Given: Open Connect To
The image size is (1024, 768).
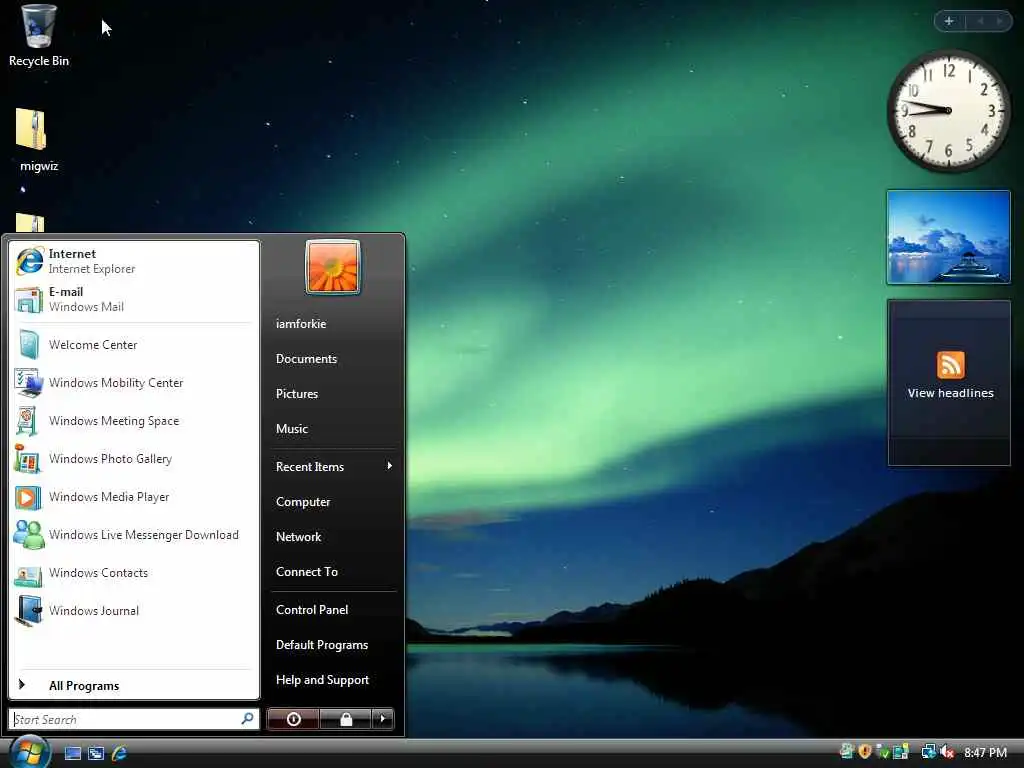Looking at the screenshot, I should (x=333, y=572).
